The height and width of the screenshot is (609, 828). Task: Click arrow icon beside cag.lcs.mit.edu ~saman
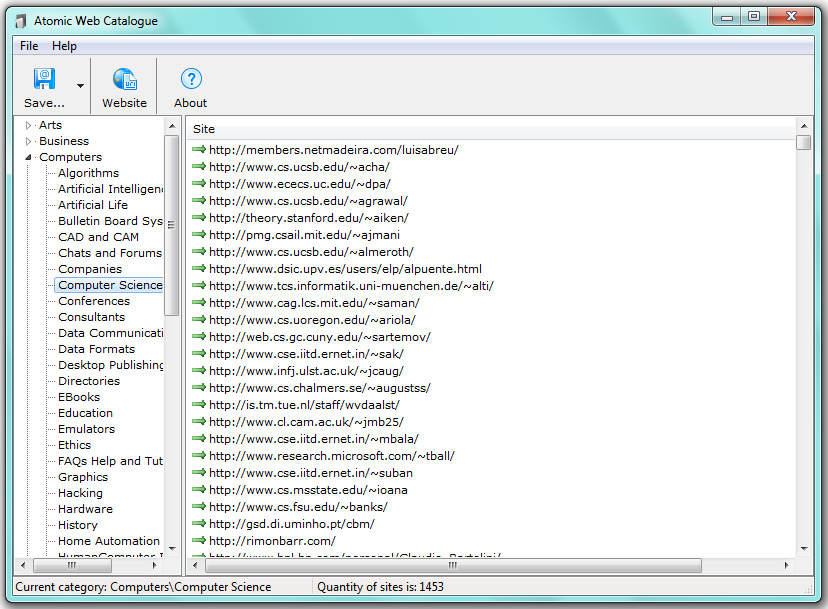click(x=199, y=303)
